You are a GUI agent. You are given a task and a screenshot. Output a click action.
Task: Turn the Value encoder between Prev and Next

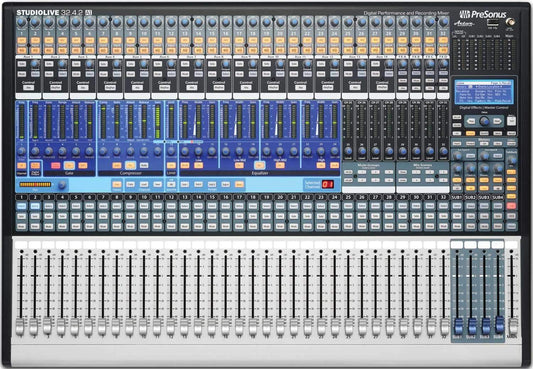pos(484,121)
